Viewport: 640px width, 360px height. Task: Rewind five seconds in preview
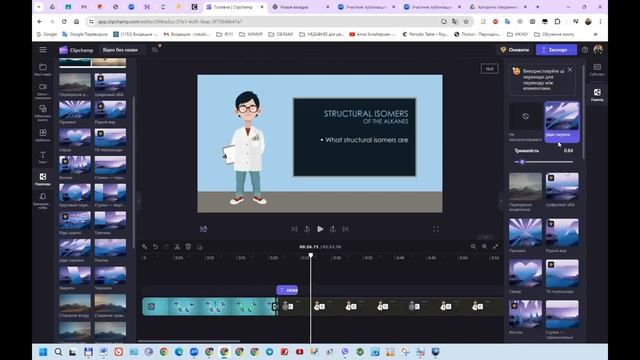[x=307, y=229]
